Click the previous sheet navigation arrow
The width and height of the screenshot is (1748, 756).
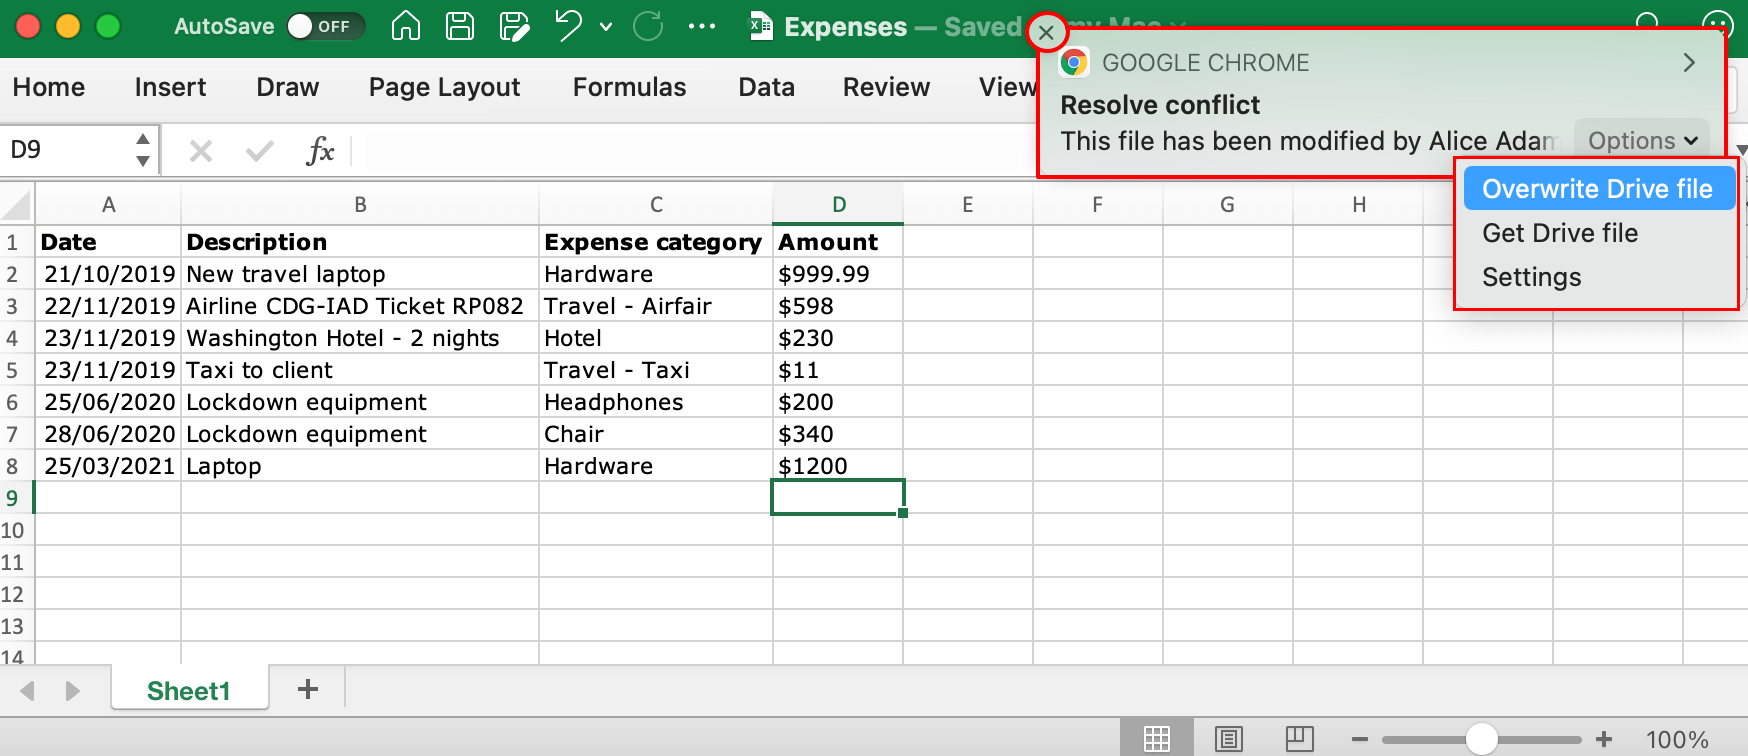(x=28, y=691)
